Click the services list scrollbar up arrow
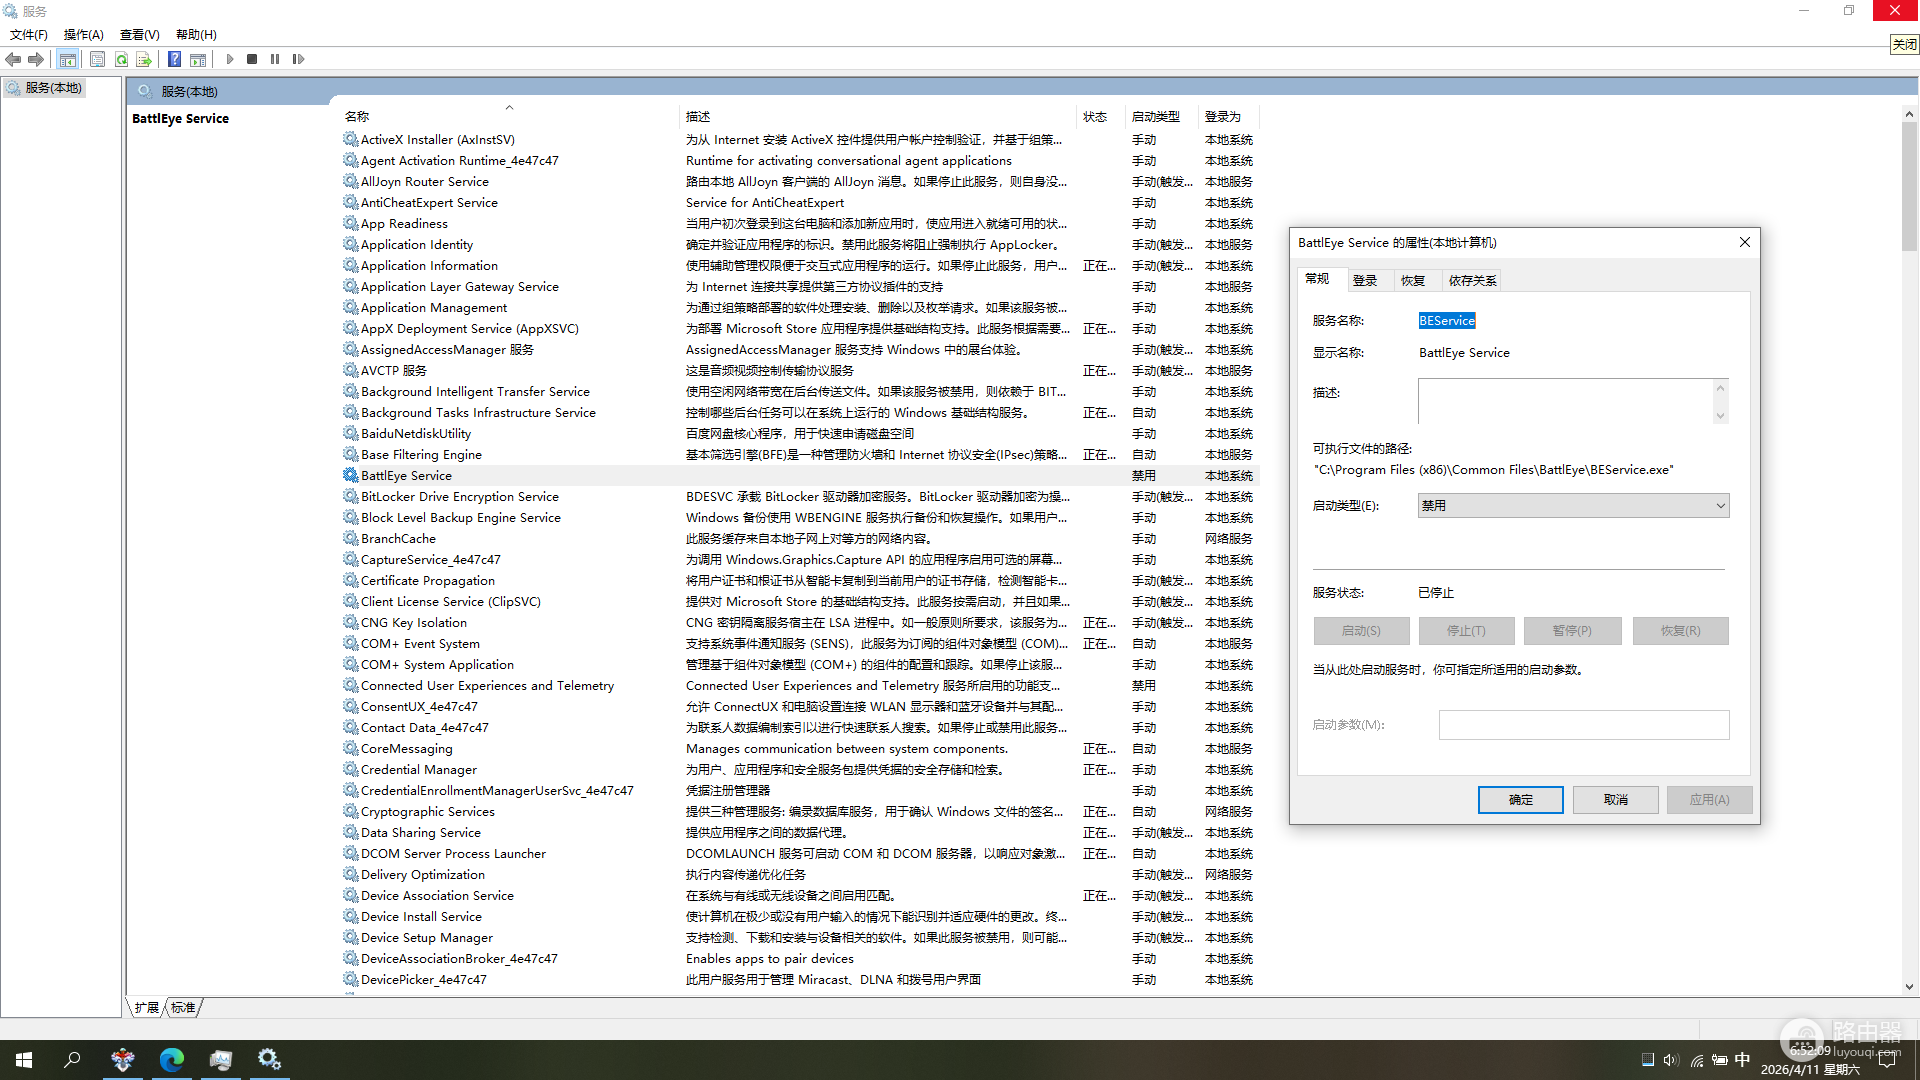Screen dimensions: 1920x1080 (1909, 115)
